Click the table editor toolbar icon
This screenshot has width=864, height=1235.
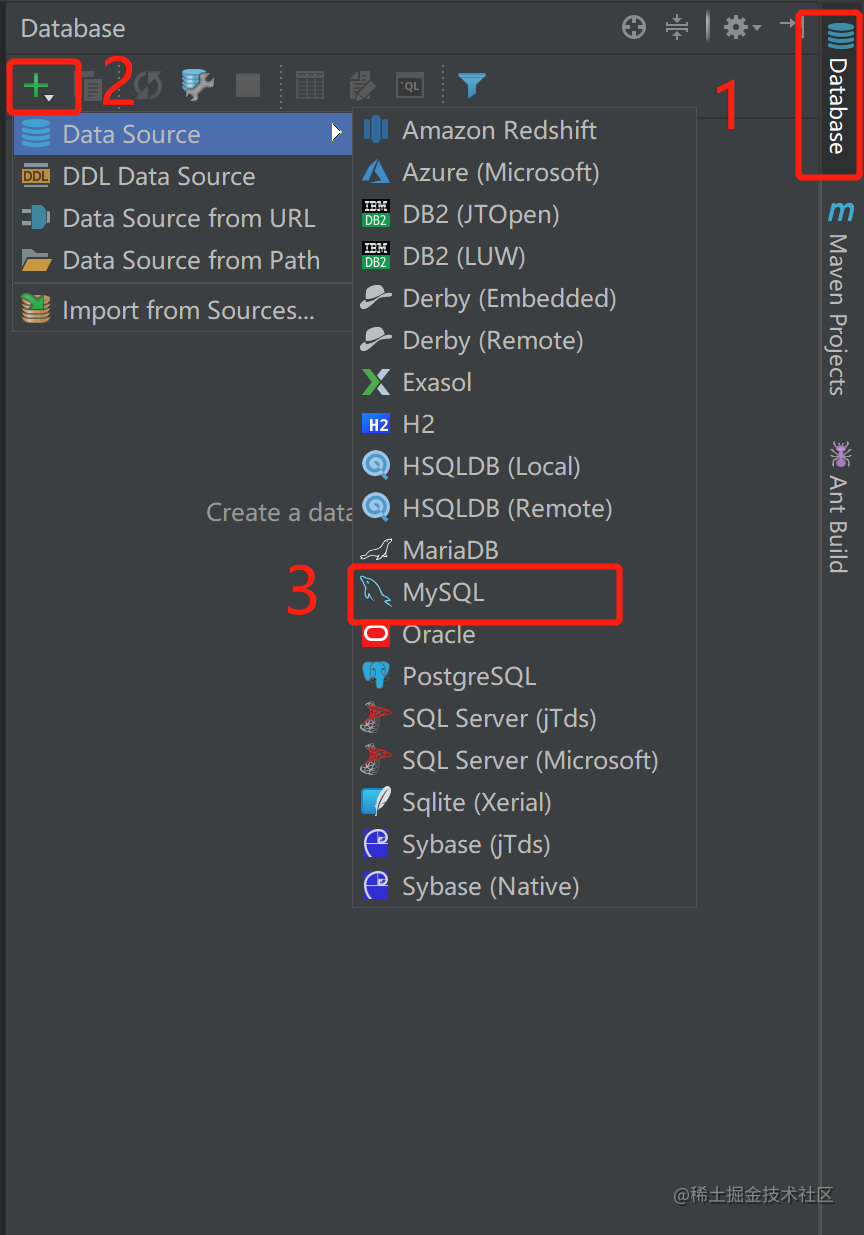310,86
